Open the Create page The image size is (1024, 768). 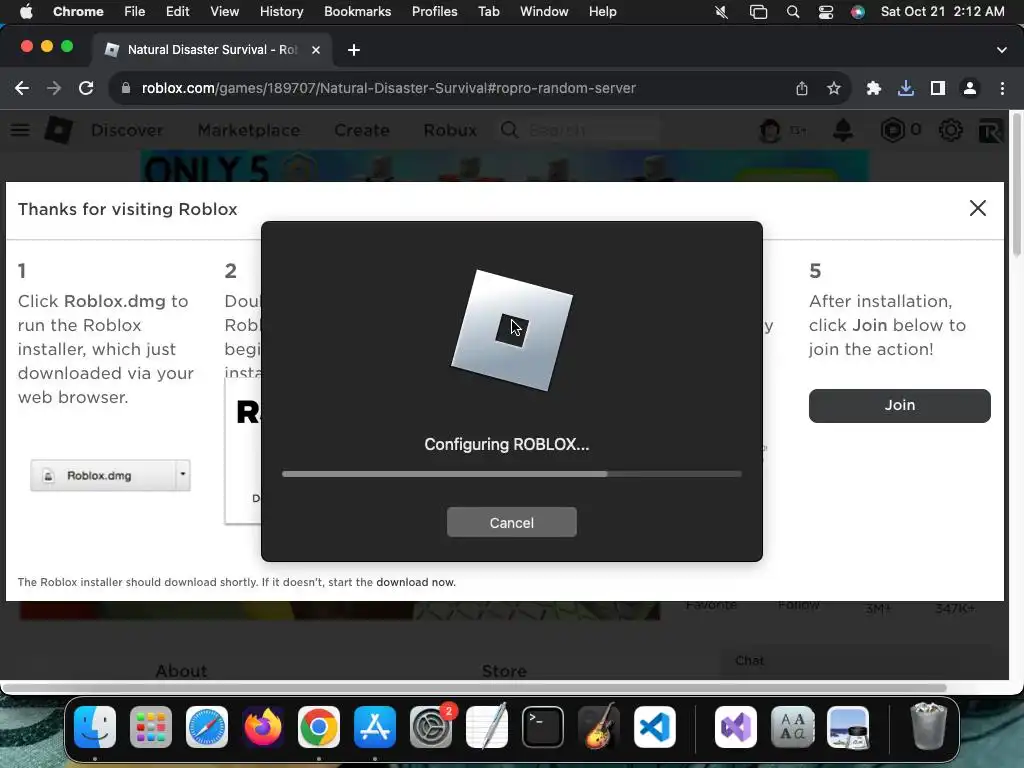click(x=362, y=130)
